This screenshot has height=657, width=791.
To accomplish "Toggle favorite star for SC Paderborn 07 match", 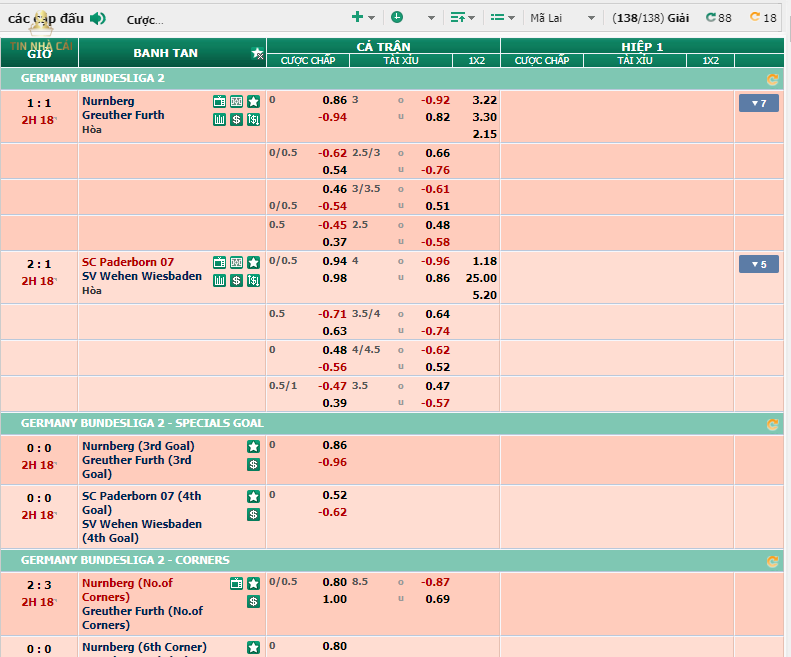I will (x=254, y=262).
